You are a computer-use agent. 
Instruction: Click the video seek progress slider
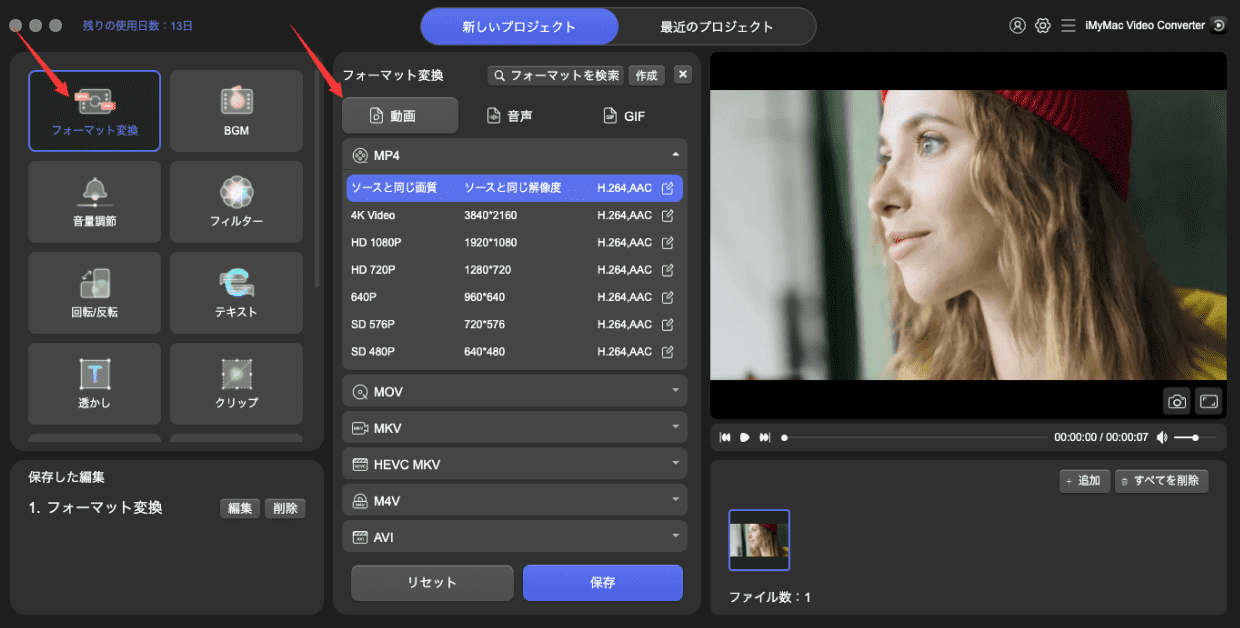tap(915, 437)
